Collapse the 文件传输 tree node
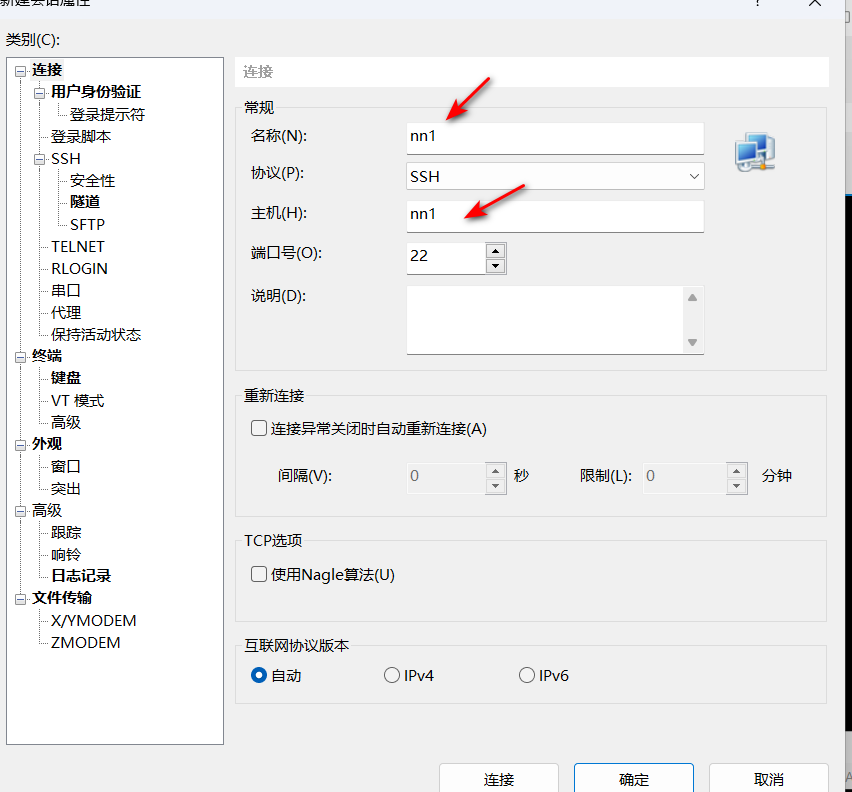The width and height of the screenshot is (852, 792). (21, 598)
